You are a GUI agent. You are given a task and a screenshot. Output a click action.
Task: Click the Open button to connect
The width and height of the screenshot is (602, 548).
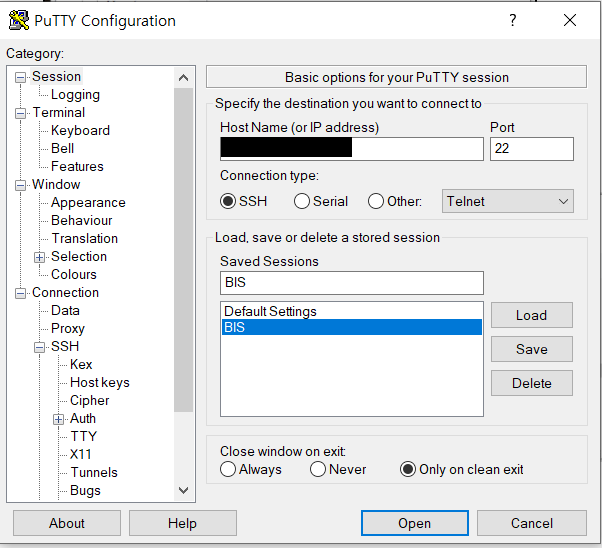(x=415, y=523)
